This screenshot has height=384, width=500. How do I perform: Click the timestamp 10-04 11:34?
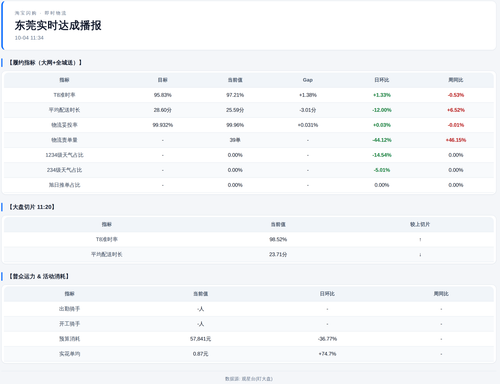coord(29,38)
